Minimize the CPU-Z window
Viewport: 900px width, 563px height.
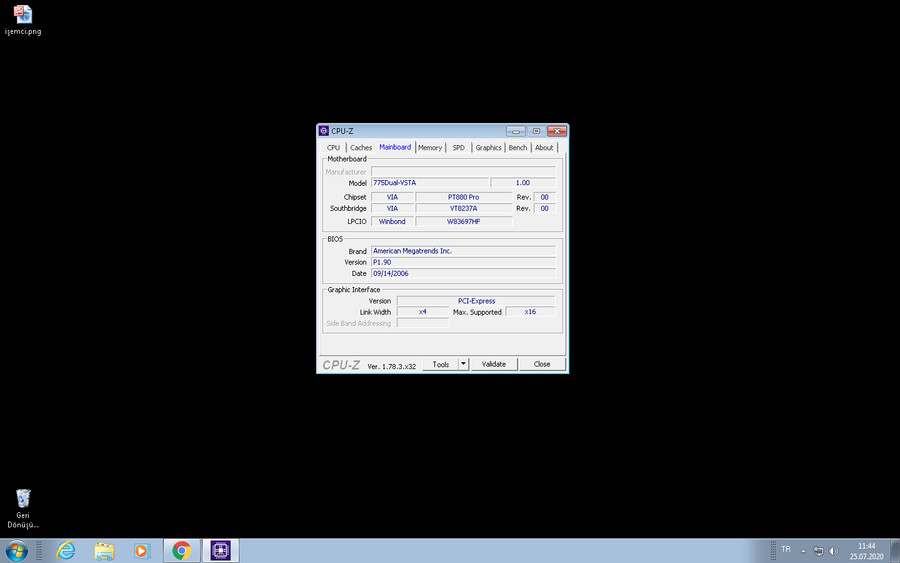[x=515, y=131]
